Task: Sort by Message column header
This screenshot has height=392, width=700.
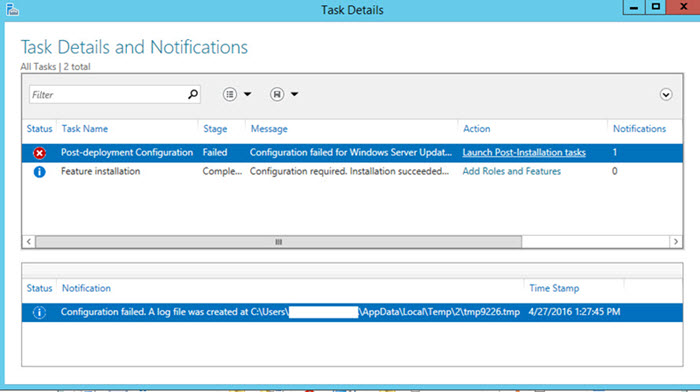Action: click(269, 129)
